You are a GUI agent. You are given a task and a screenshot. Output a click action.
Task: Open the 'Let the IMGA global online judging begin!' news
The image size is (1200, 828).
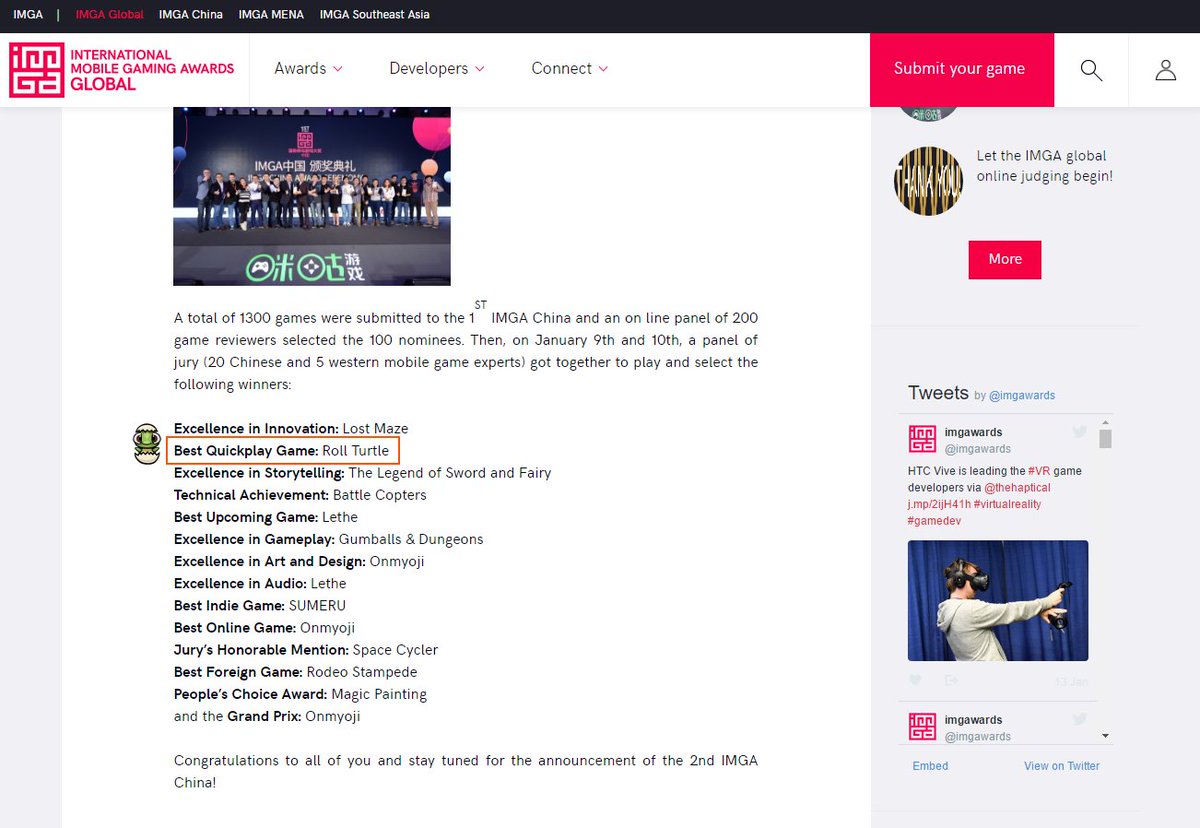coord(1044,166)
